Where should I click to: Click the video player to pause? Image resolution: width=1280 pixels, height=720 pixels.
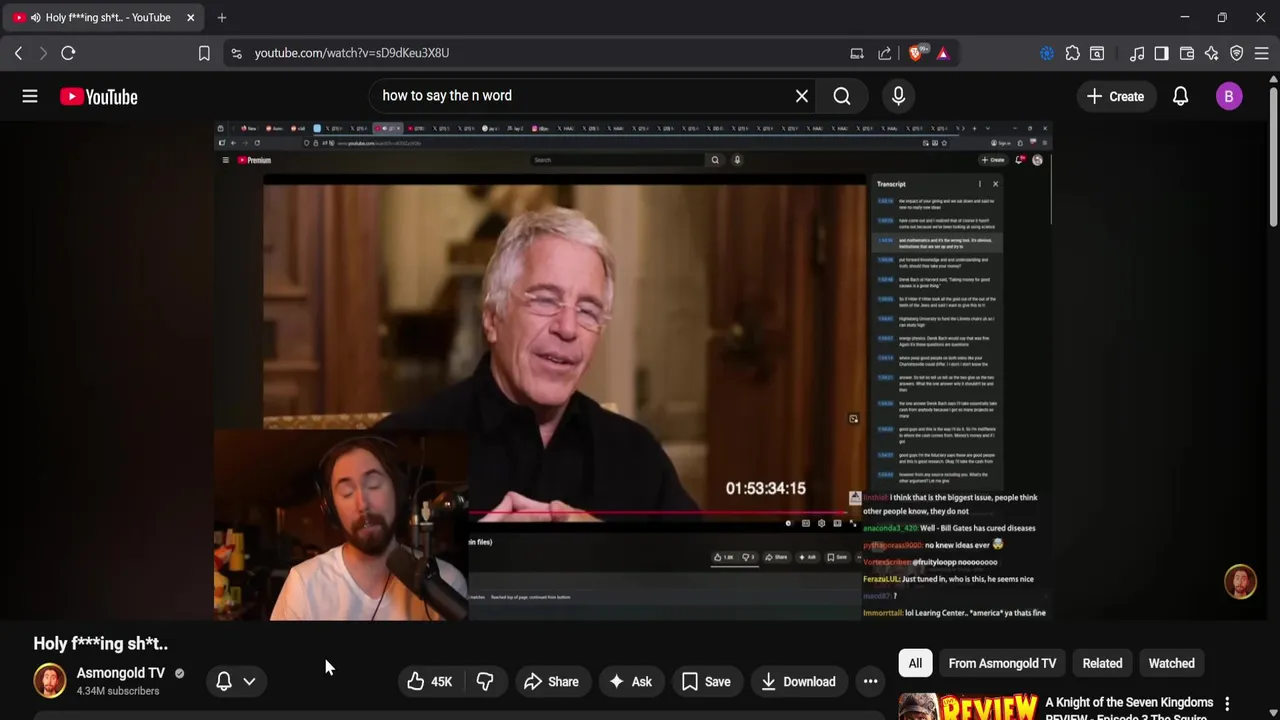pos(632,371)
